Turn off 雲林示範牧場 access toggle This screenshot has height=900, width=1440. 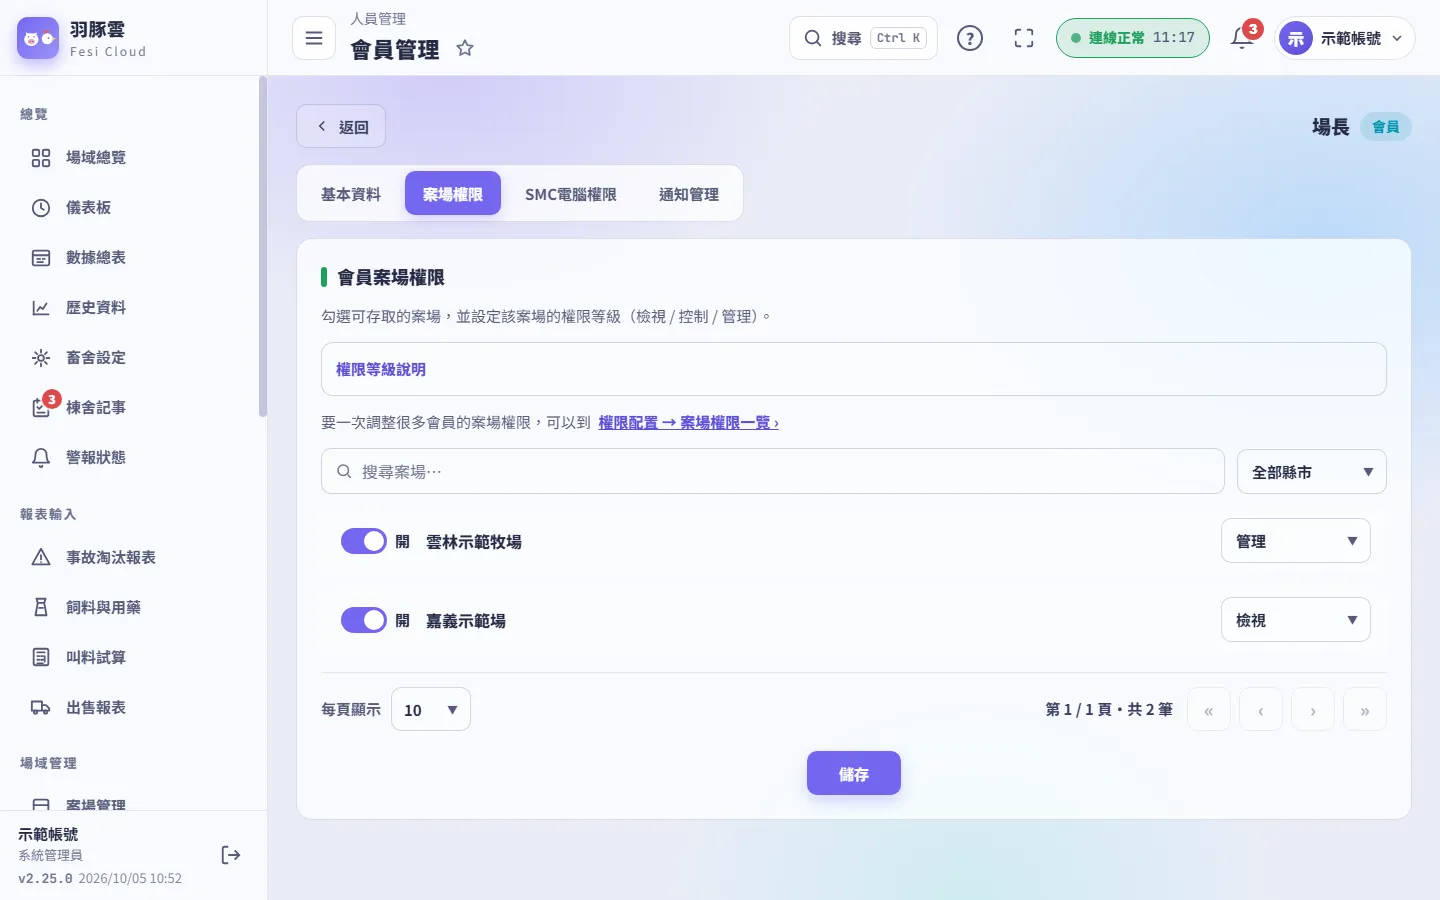point(364,541)
